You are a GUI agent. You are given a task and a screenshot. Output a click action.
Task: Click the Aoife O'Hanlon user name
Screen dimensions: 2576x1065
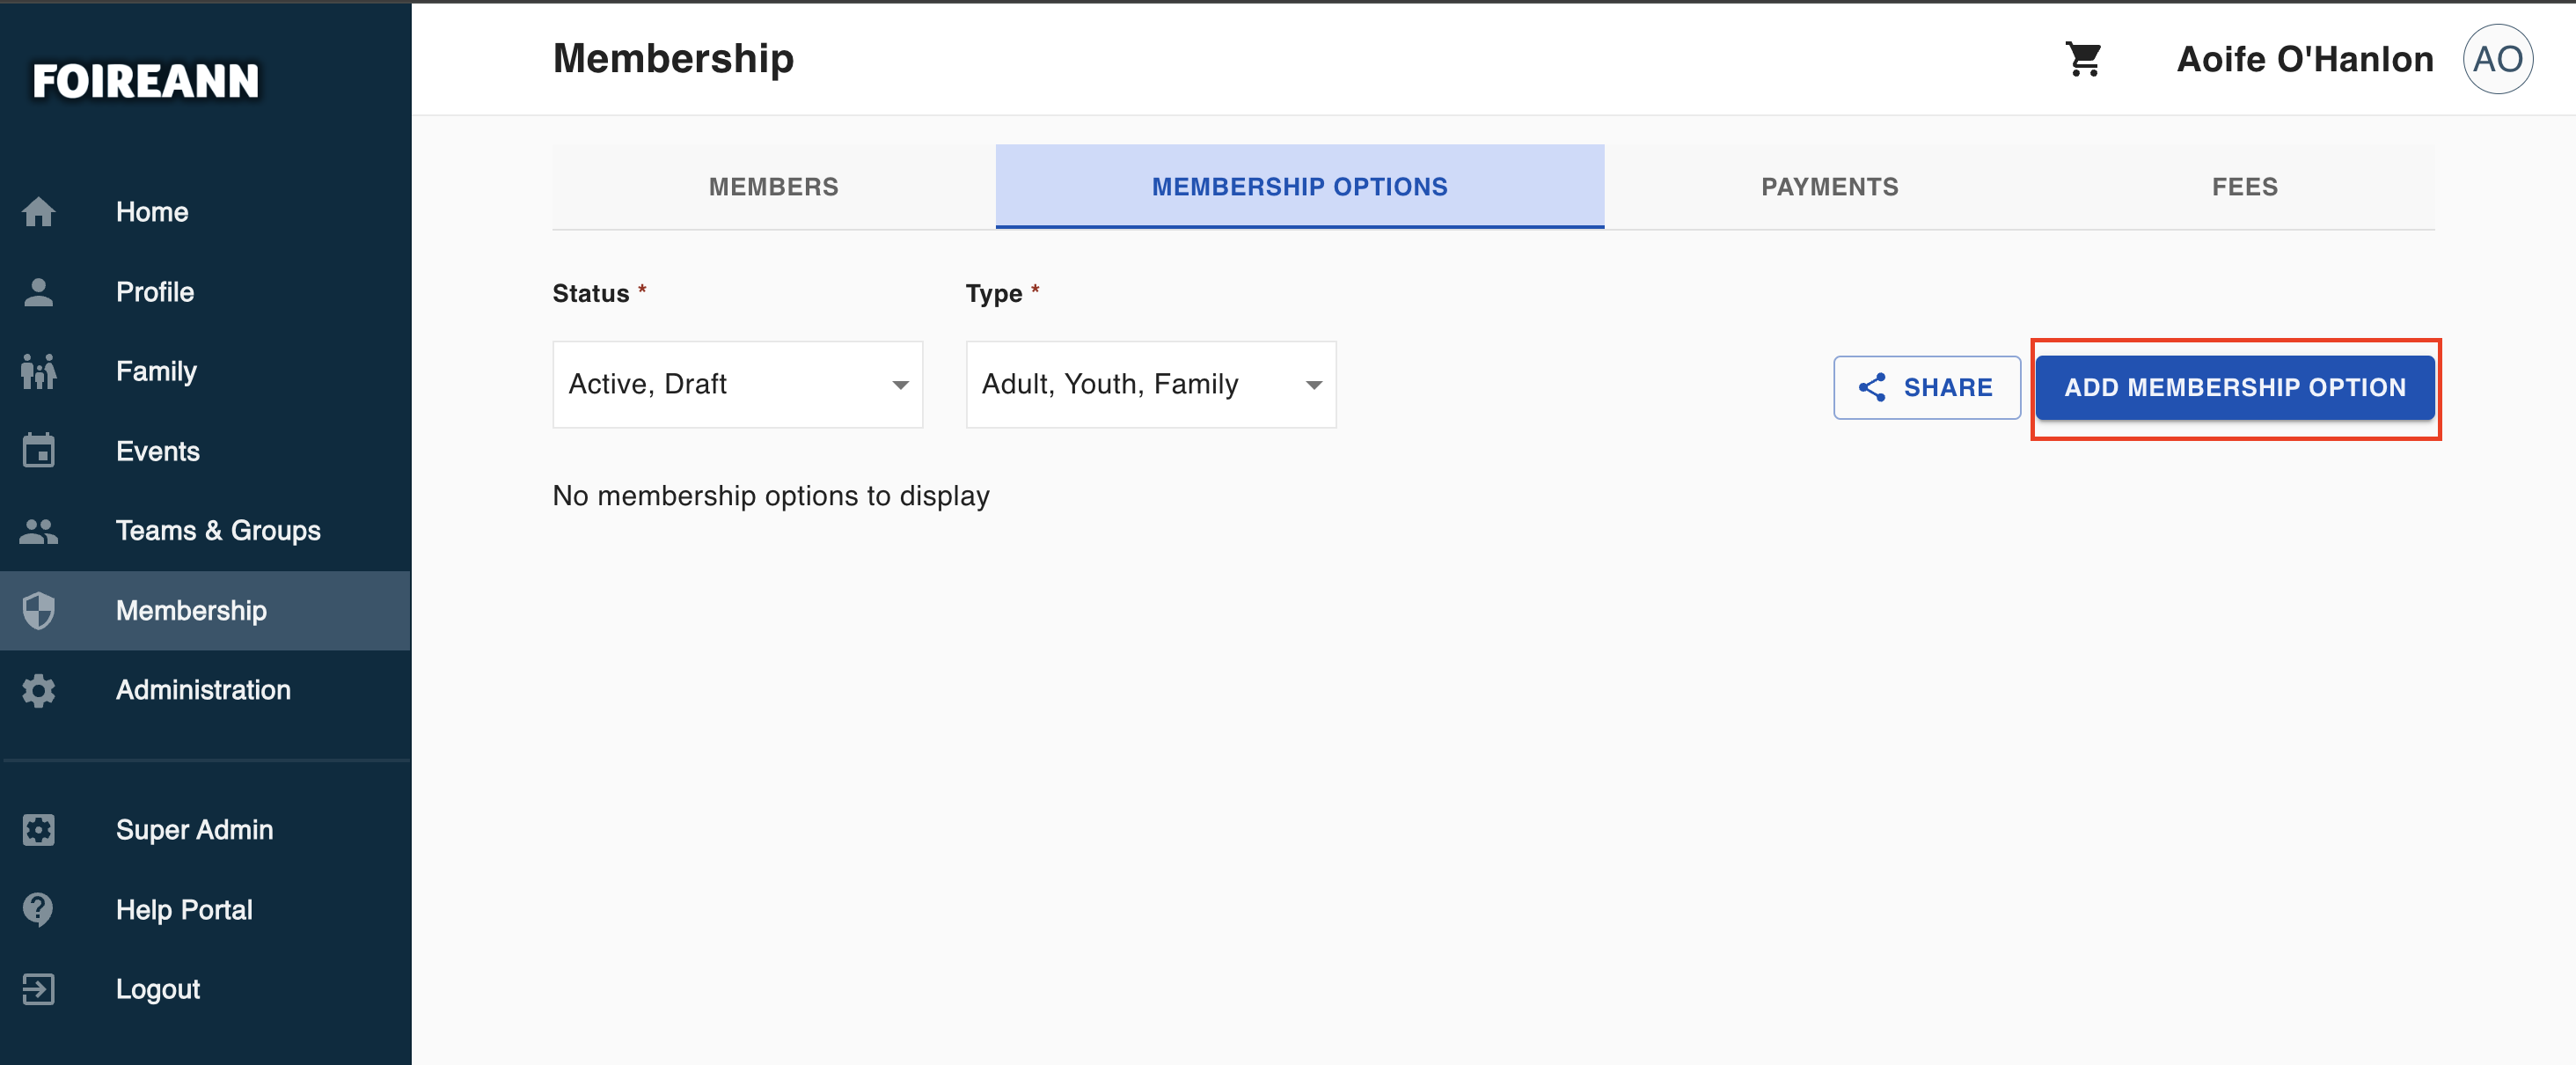pos(2304,59)
